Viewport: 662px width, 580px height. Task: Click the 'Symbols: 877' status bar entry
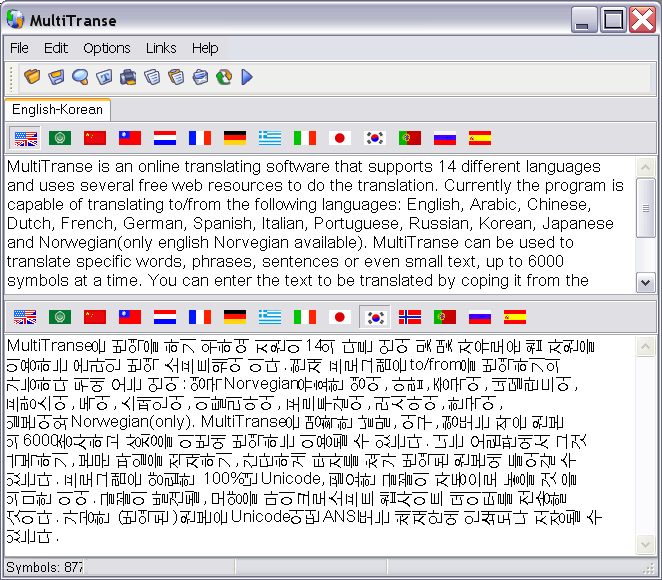(x=45, y=567)
